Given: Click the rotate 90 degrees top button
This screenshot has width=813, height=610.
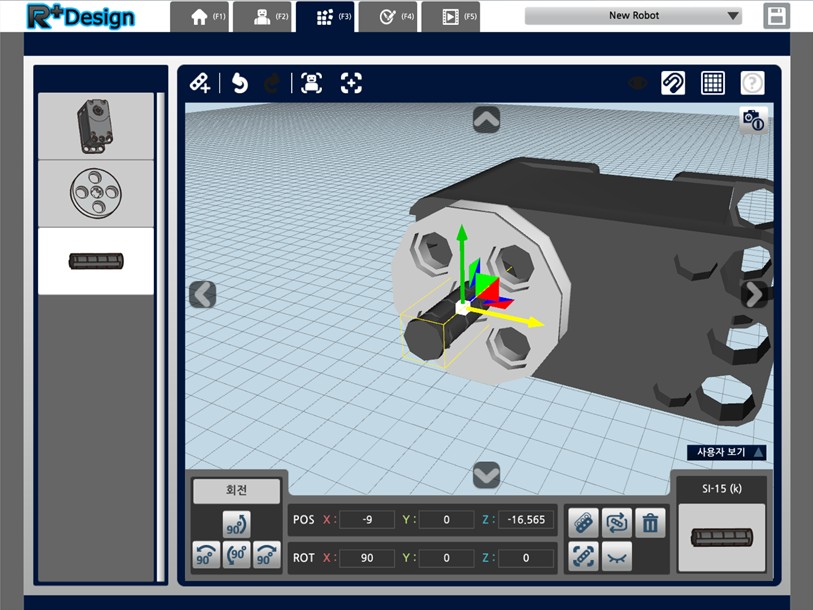Looking at the screenshot, I should (236, 524).
